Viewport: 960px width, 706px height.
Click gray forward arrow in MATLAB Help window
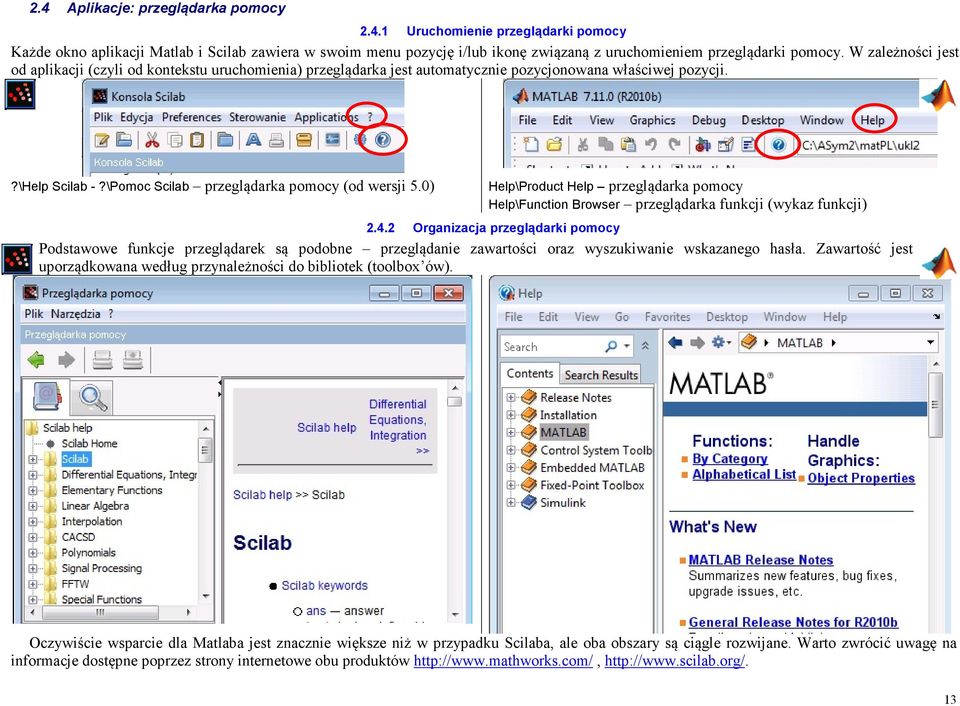click(697, 342)
